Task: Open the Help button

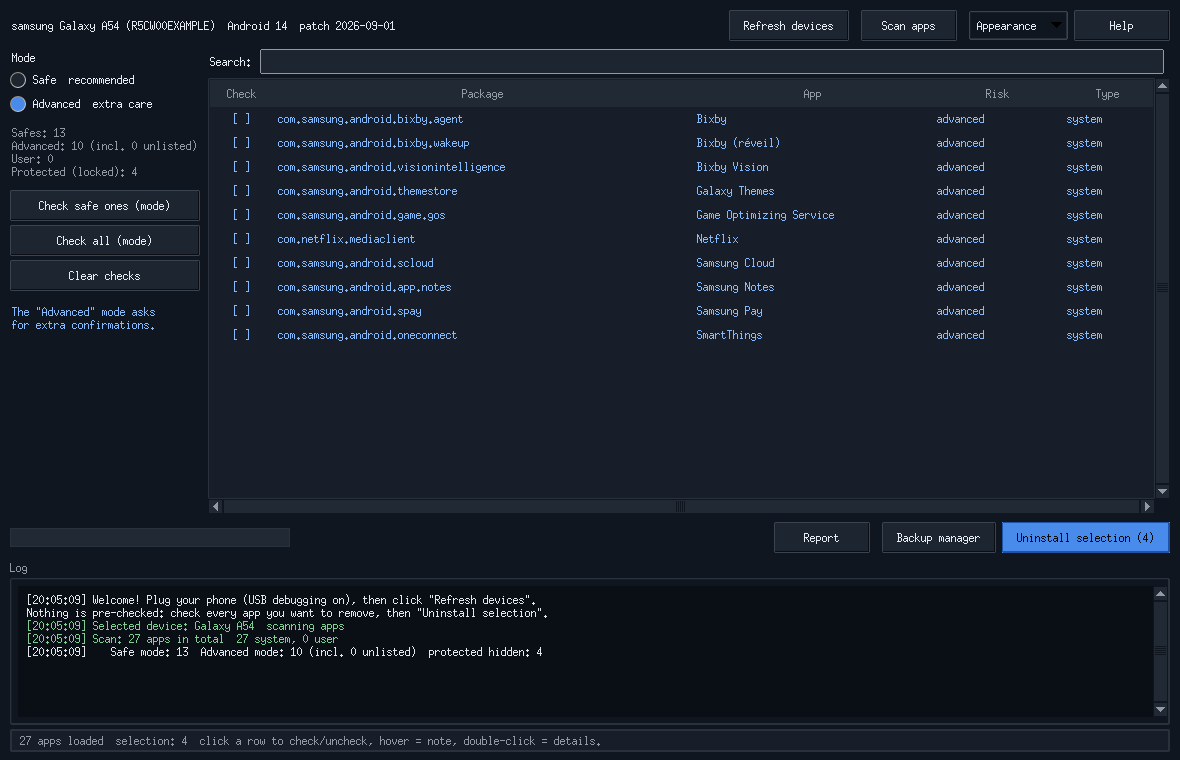Action: tap(1121, 26)
